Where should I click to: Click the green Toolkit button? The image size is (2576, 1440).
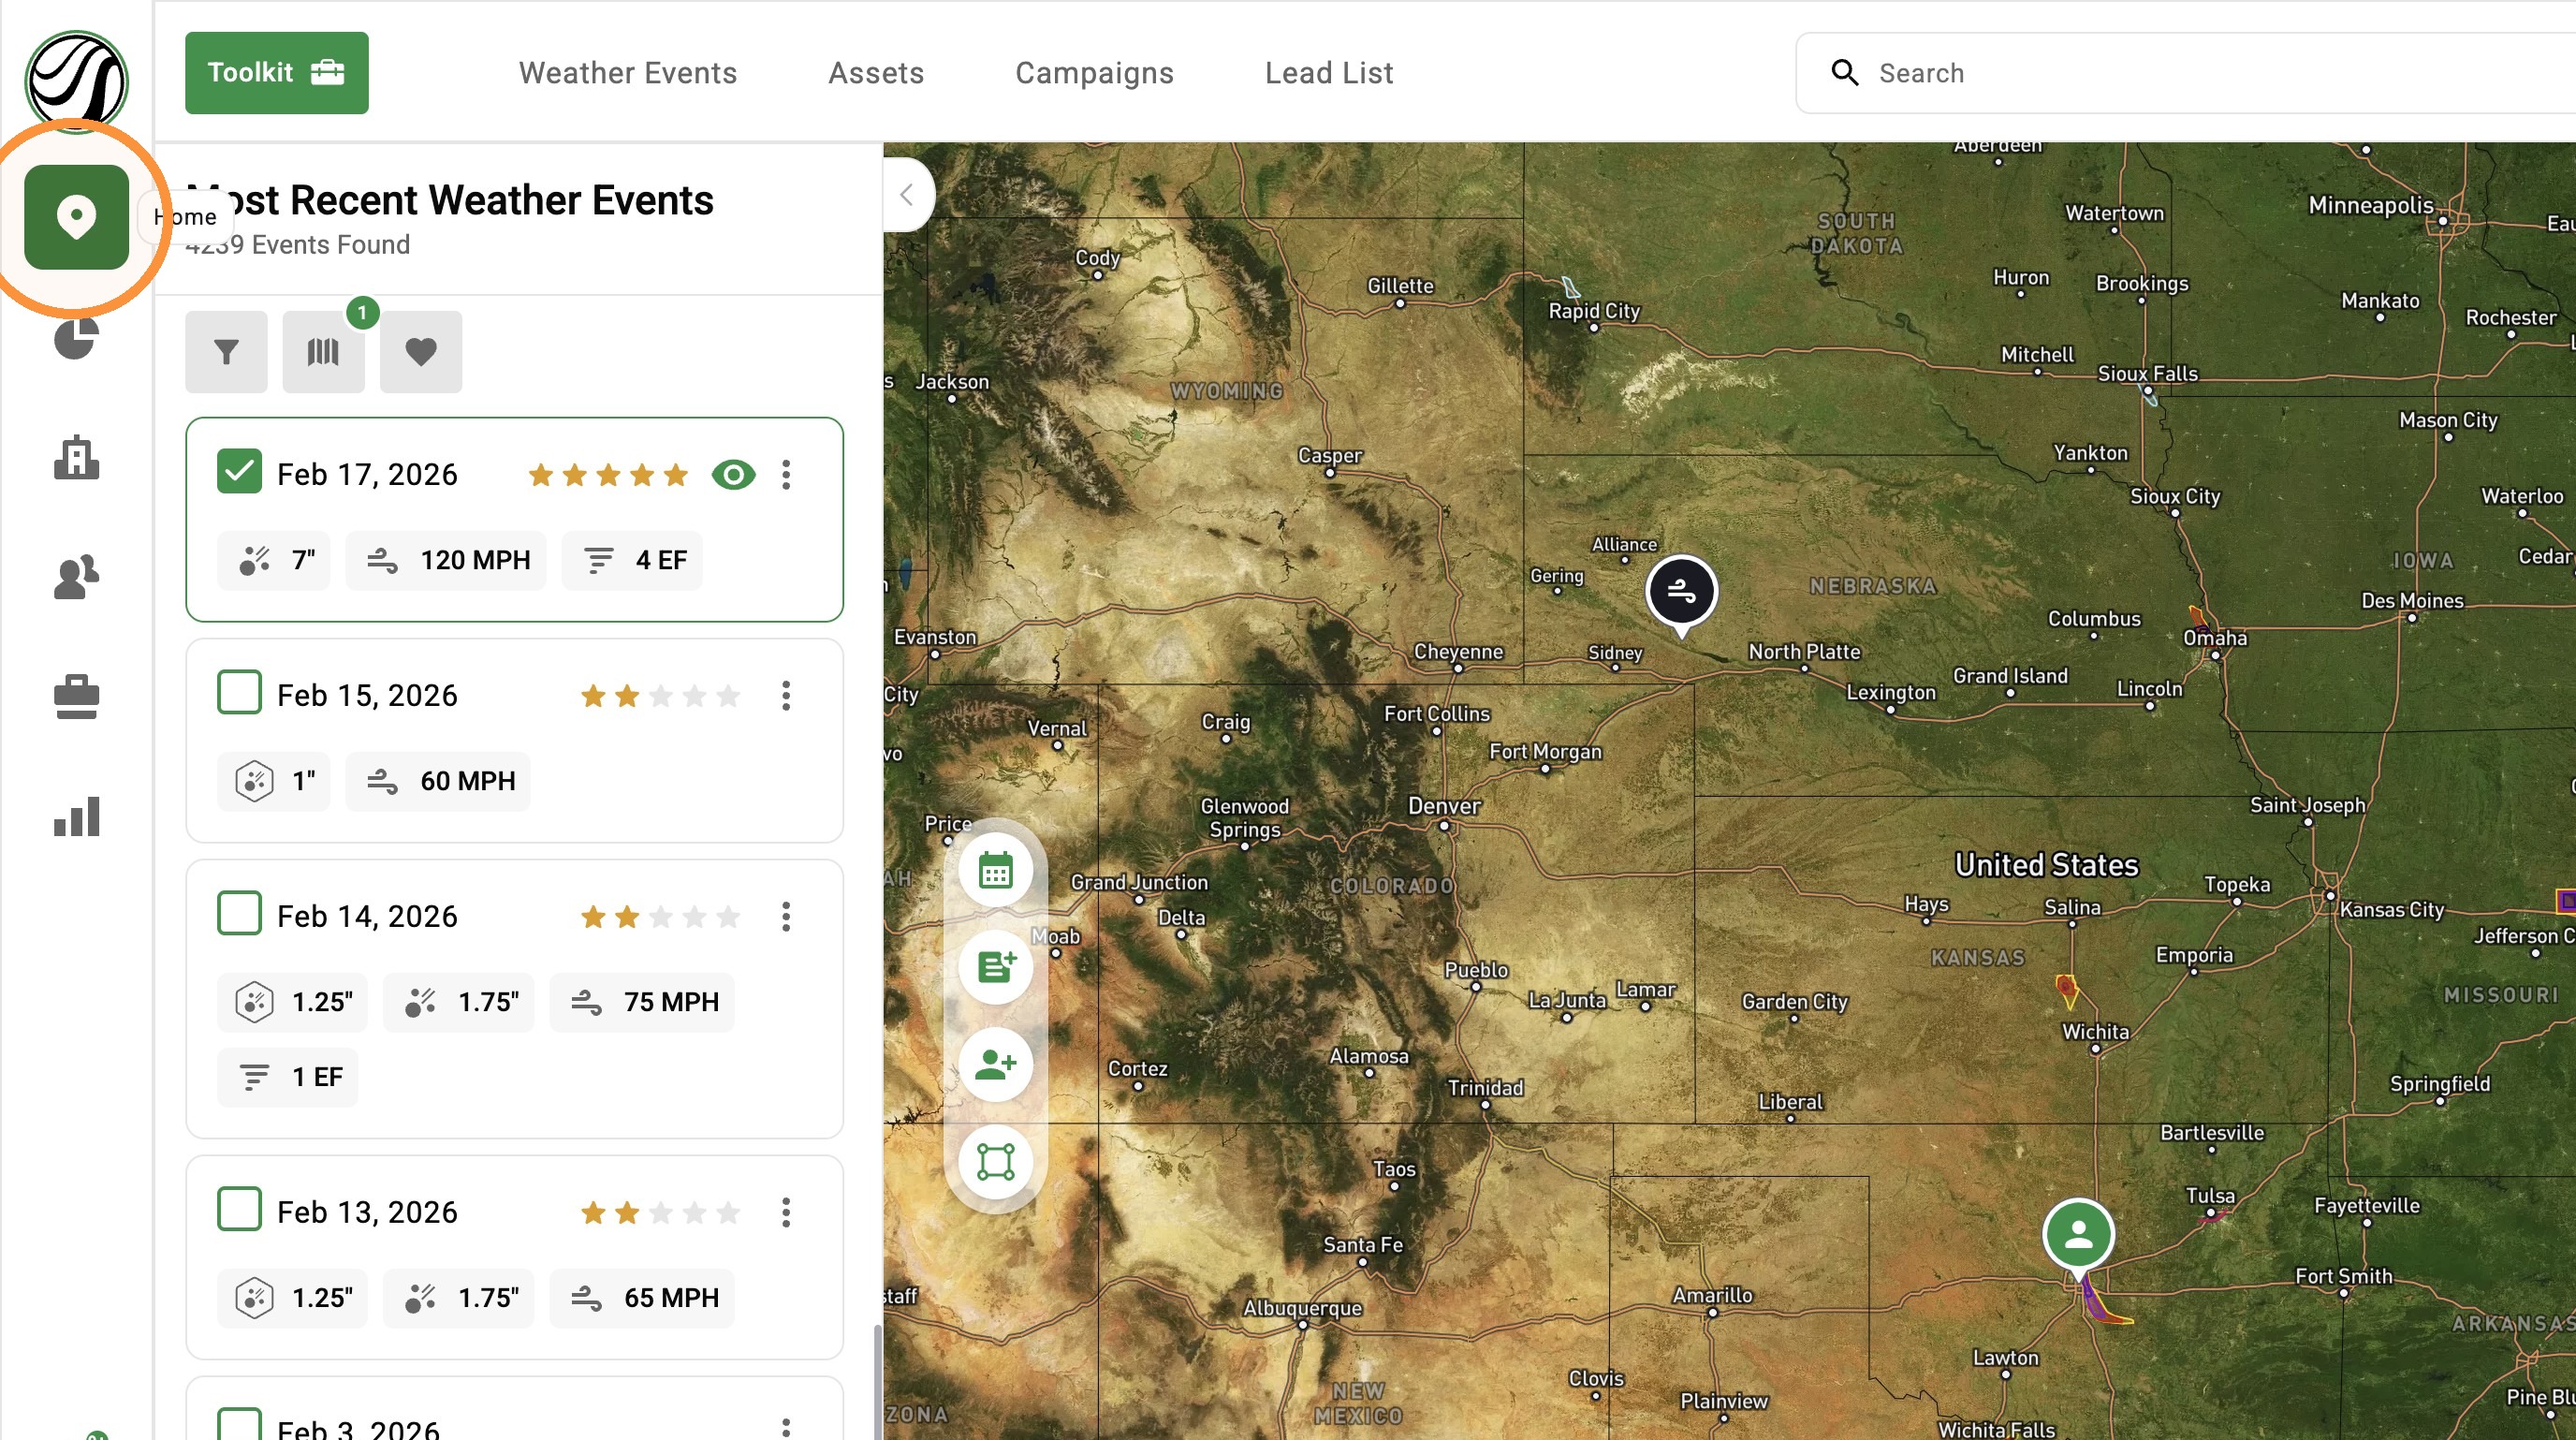coord(276,72)
